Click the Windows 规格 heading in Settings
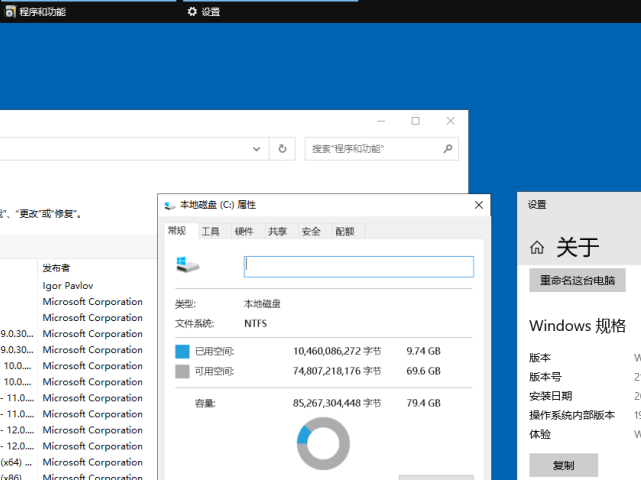 [x=577, y=325]
